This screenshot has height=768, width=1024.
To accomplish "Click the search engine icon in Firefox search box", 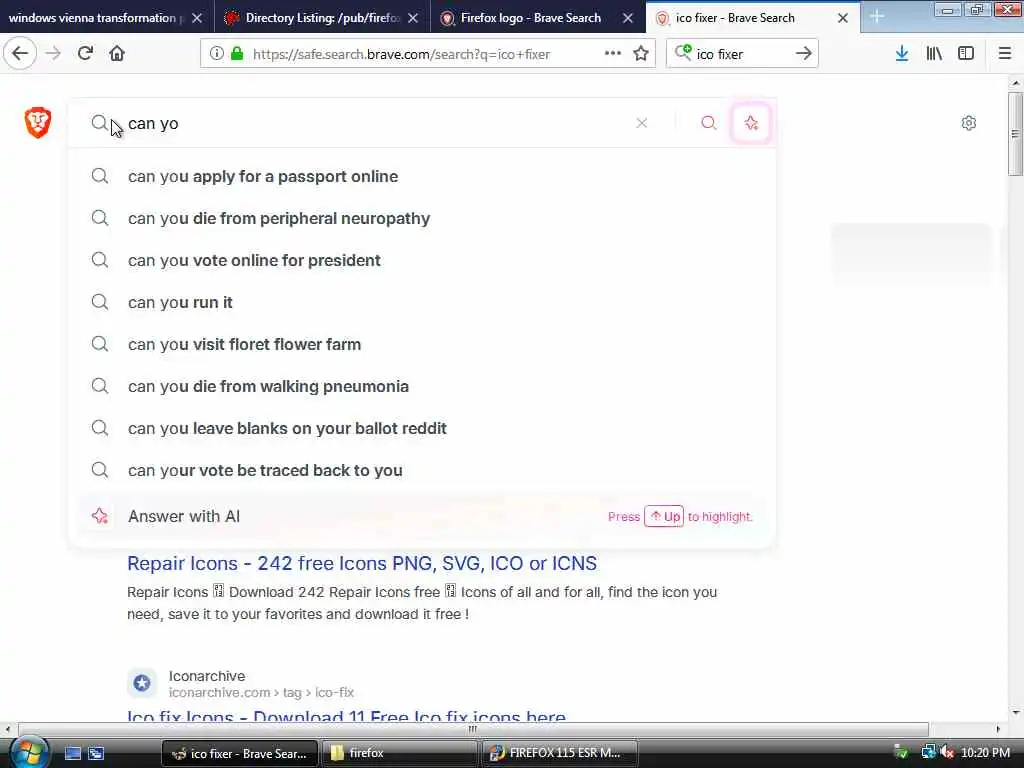I will point(683,53).
